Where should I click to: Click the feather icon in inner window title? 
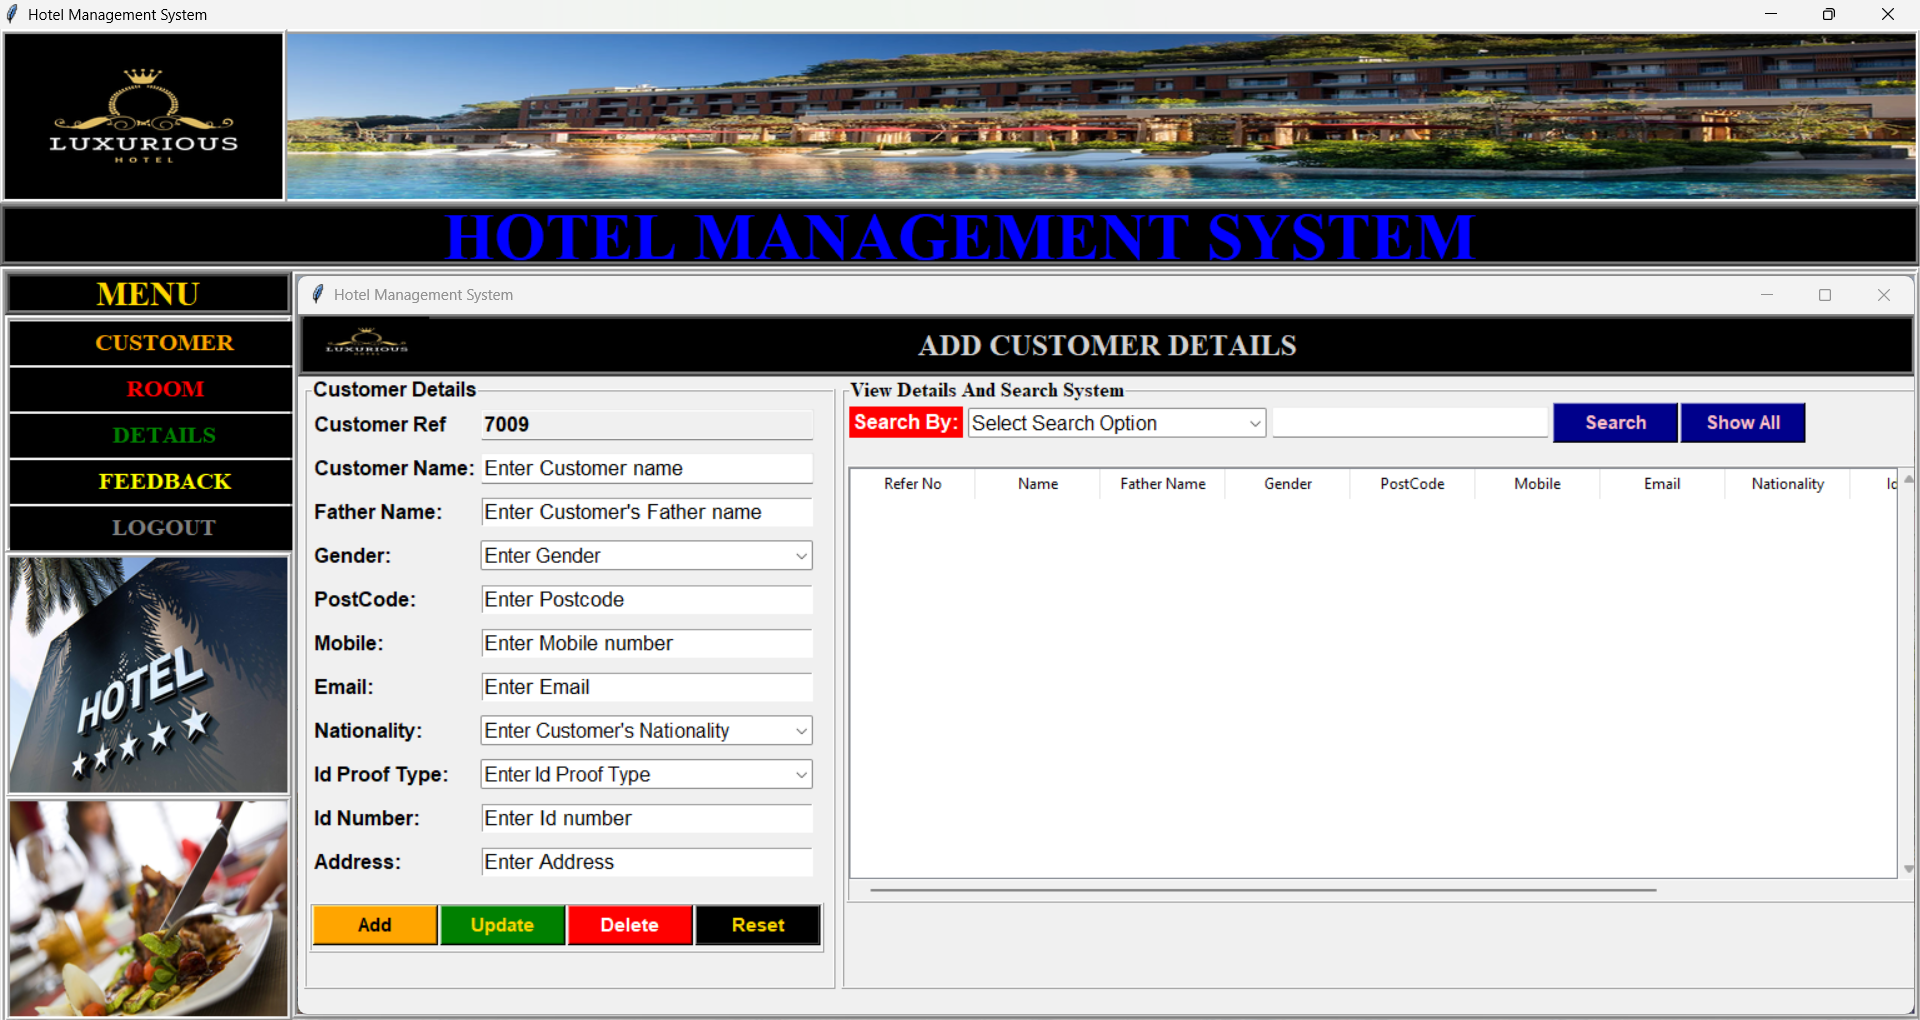pos(318,294)
